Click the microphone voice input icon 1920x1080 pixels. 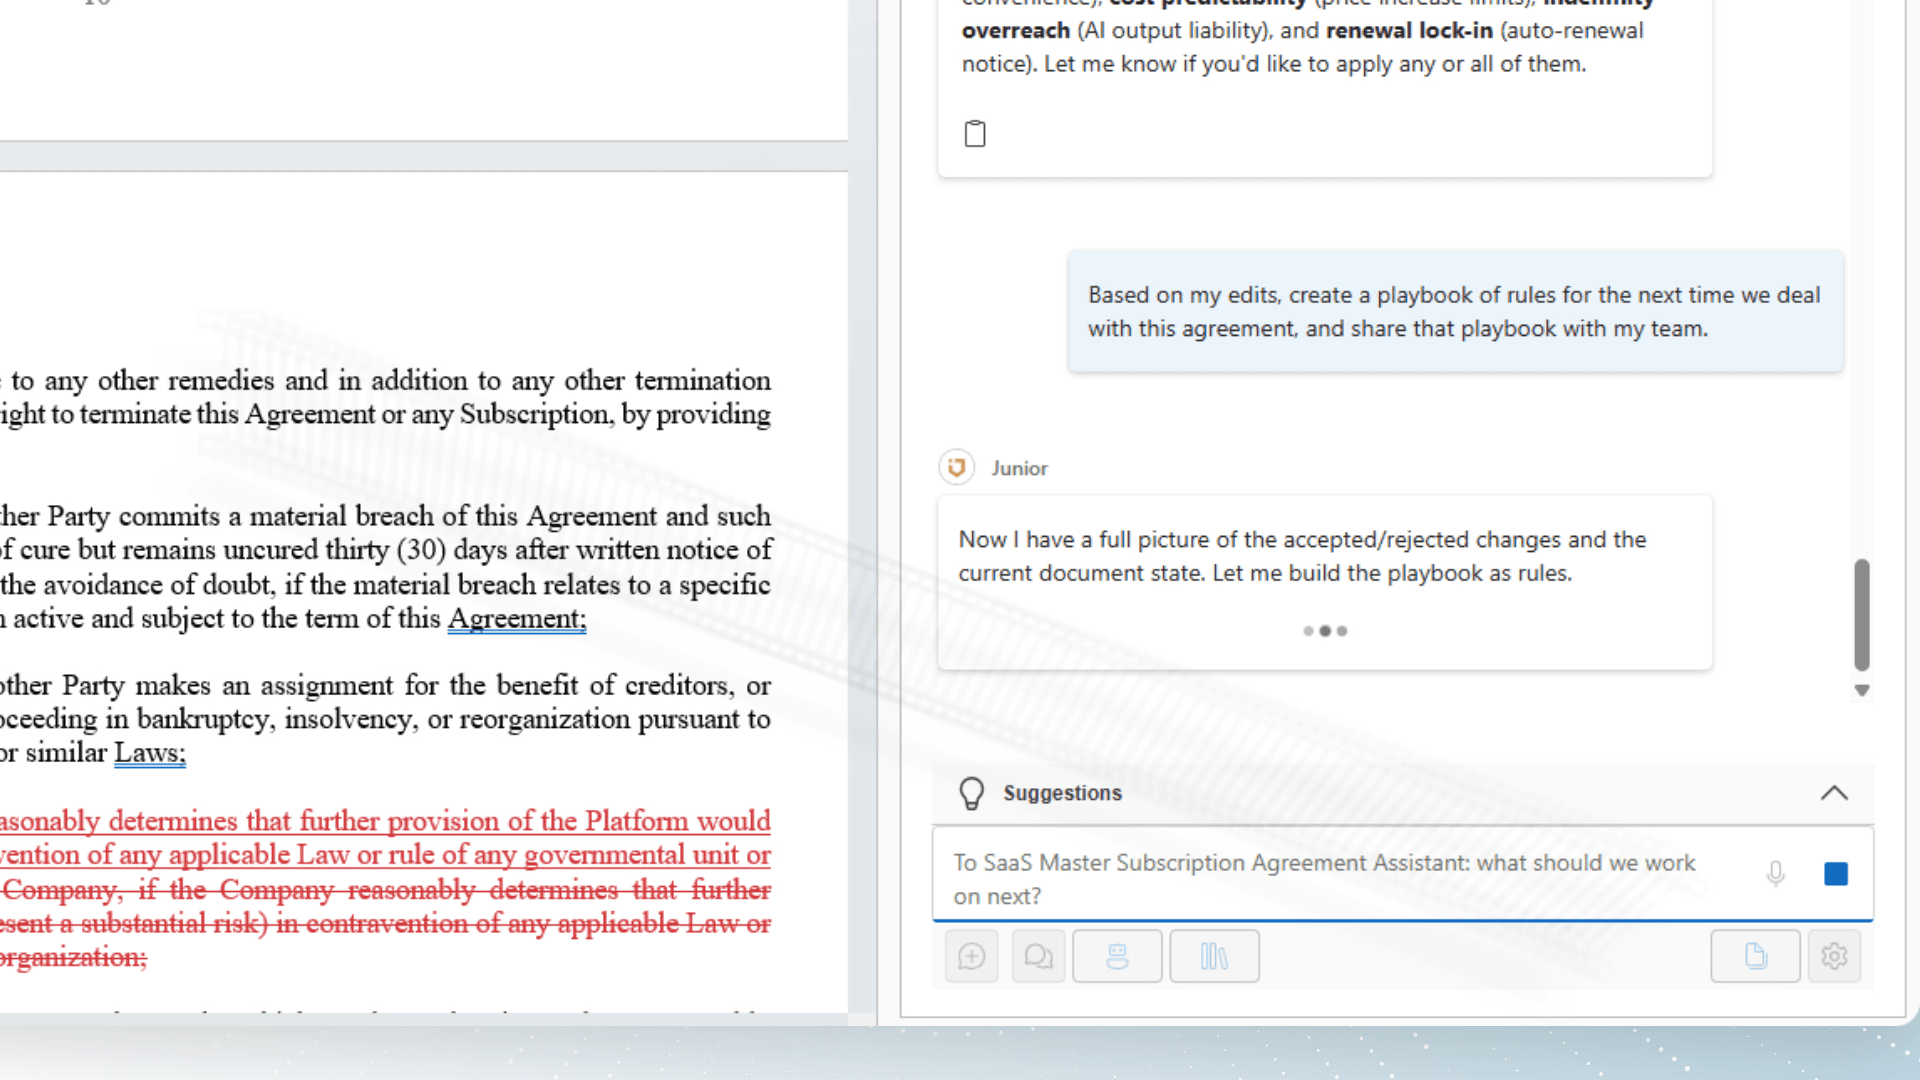point(1775,874)
